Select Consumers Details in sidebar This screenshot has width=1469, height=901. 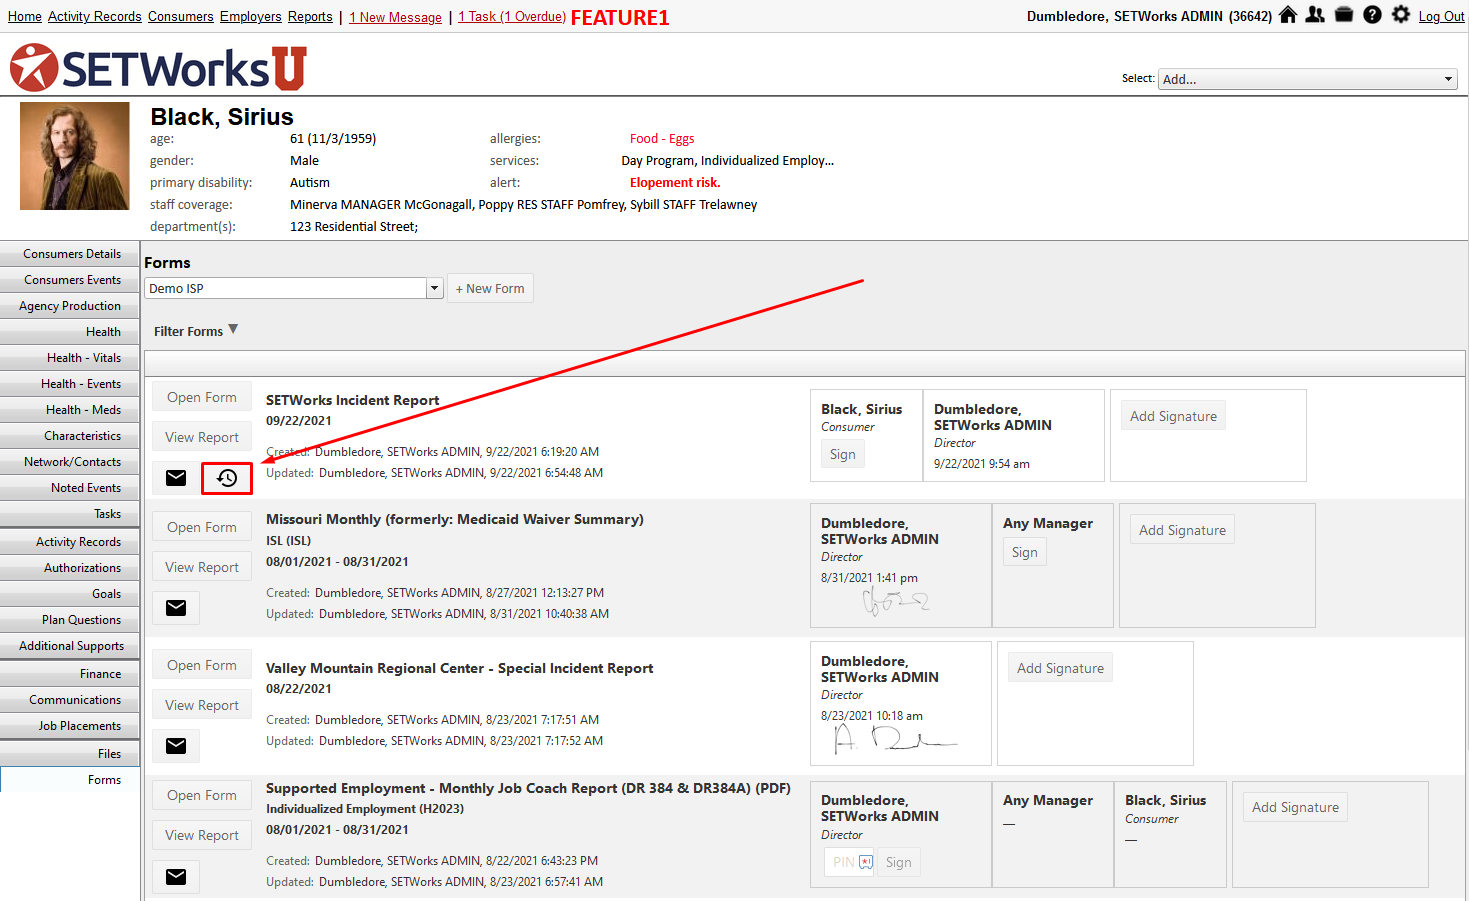(70, 254)
